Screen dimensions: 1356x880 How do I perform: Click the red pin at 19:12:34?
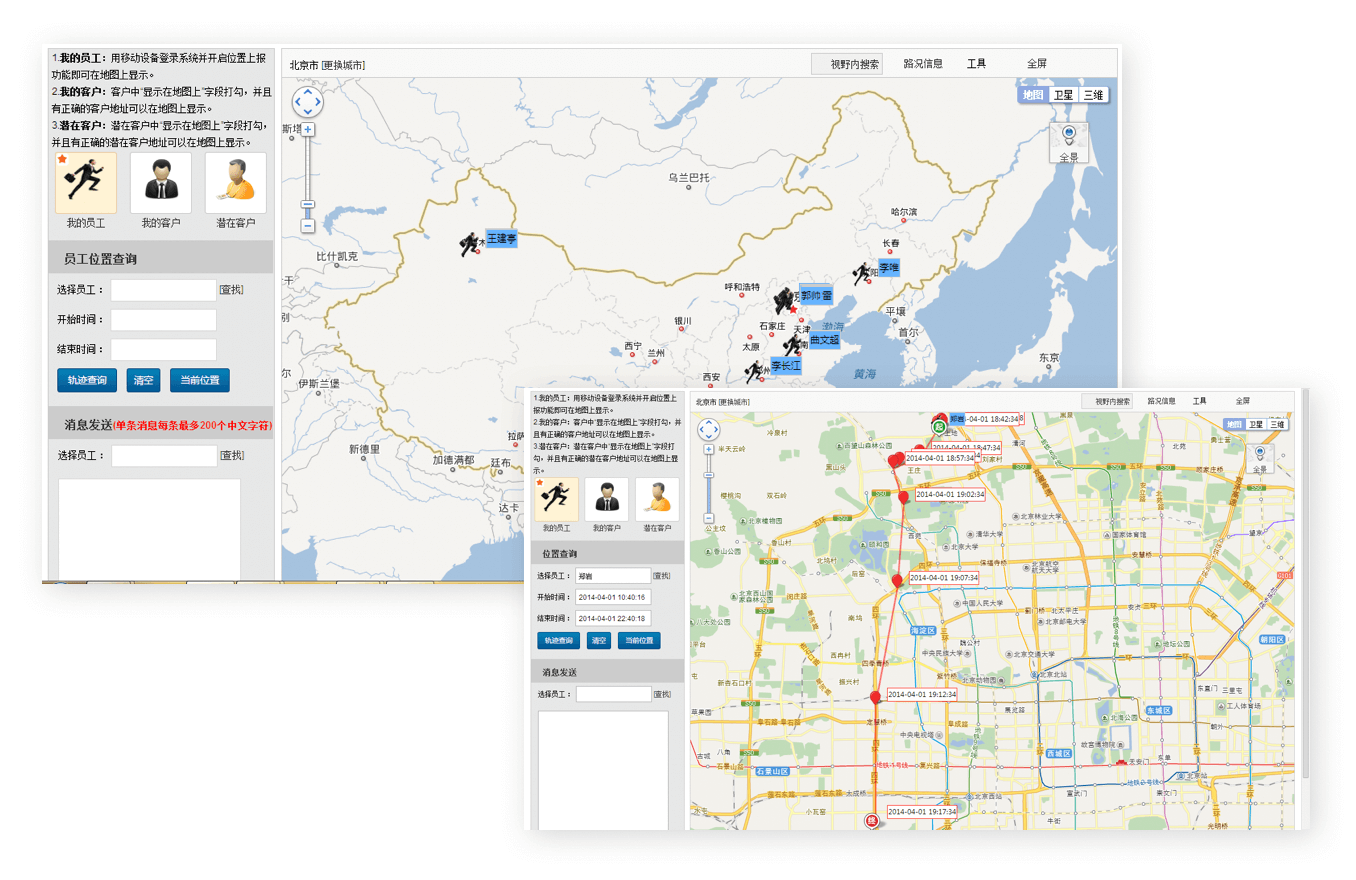click(x=876, y=697)
